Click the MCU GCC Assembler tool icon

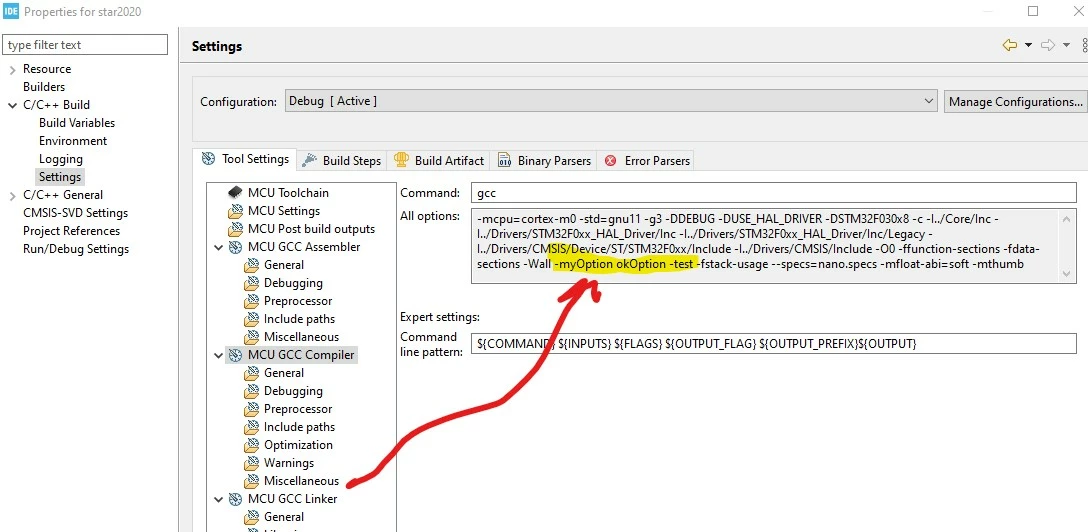235,247
